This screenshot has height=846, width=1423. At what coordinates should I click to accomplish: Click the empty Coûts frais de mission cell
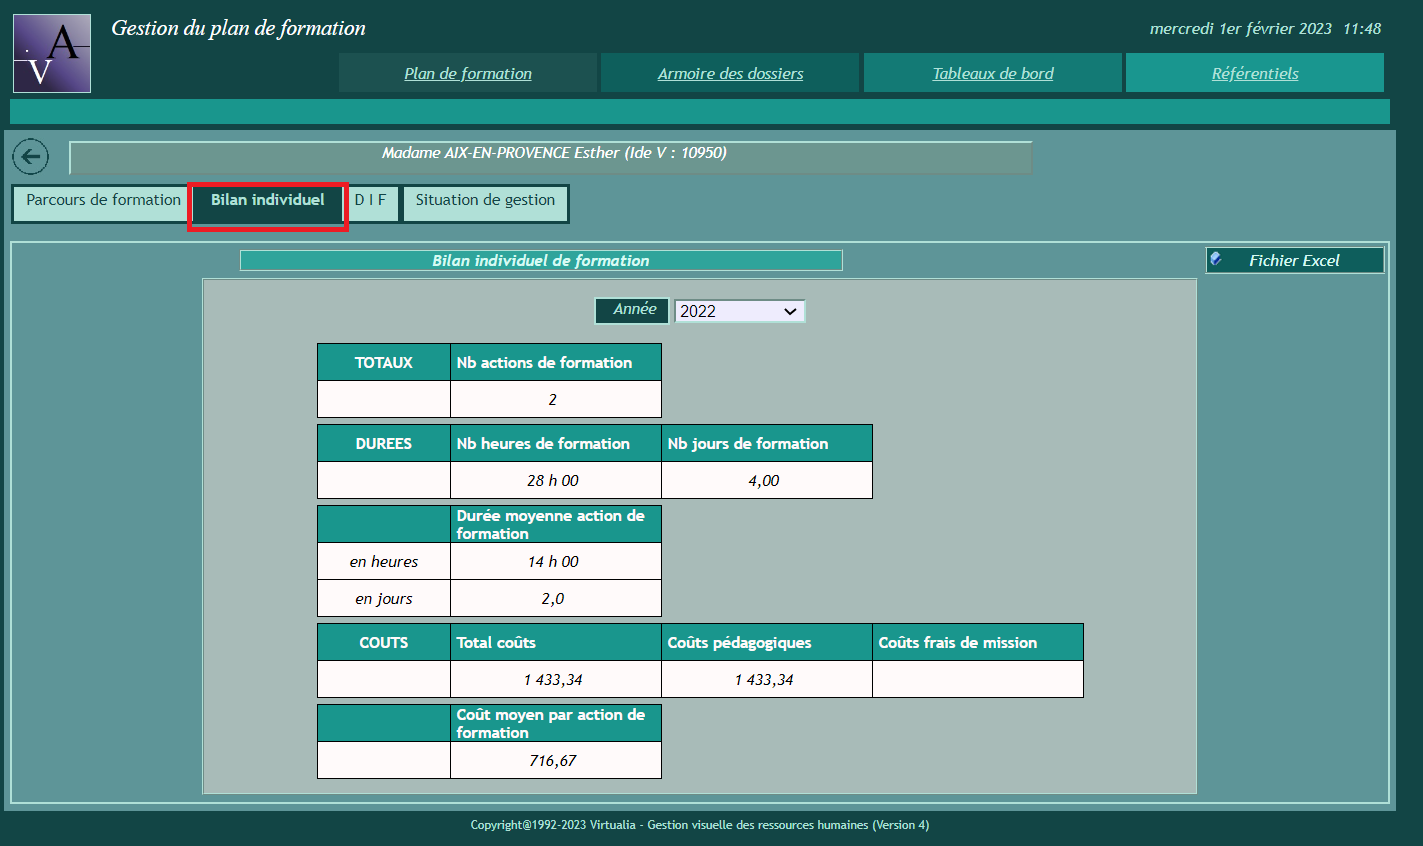[977, 679]
